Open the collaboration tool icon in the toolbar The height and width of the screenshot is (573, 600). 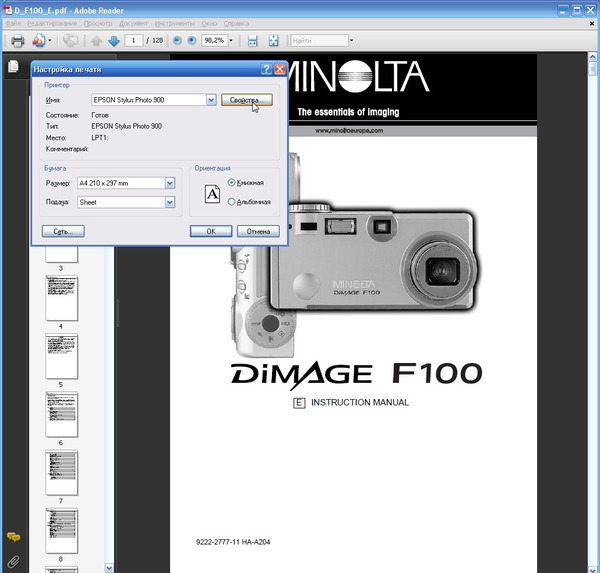[x=39, y=40]
